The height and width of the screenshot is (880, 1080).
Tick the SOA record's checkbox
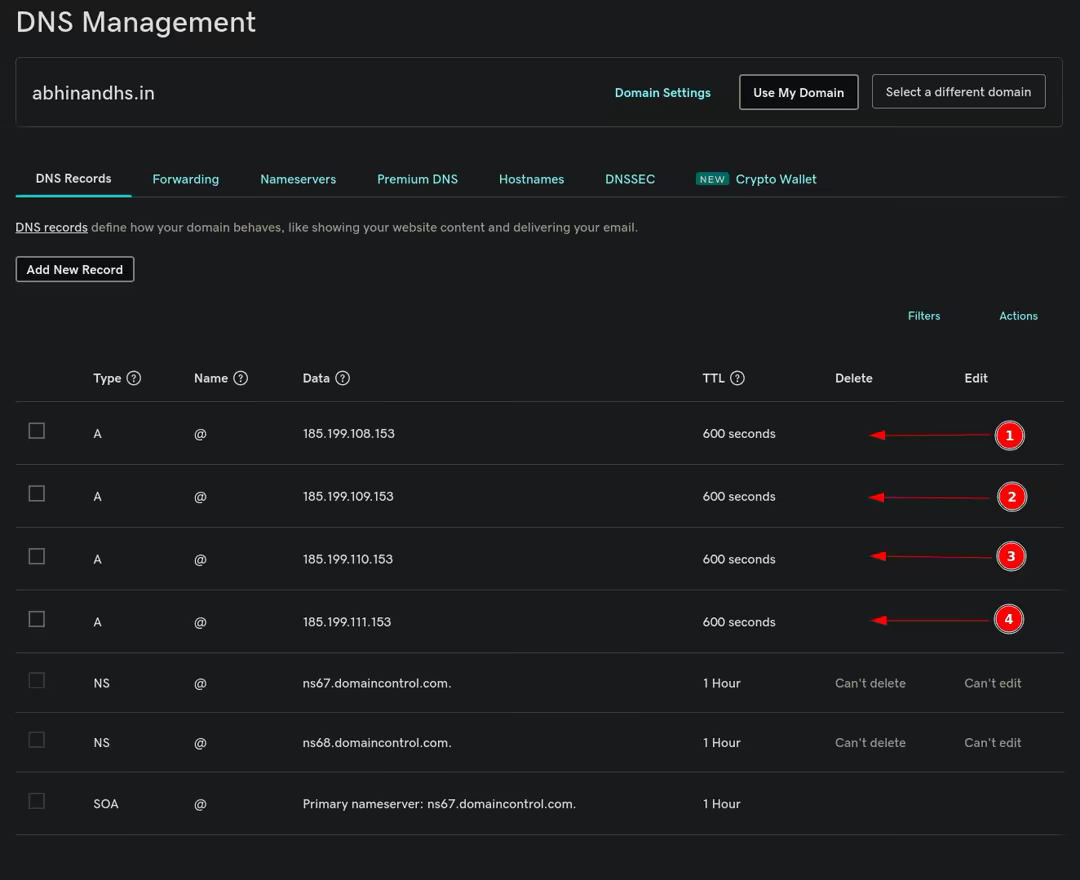[x=37, y=800]
